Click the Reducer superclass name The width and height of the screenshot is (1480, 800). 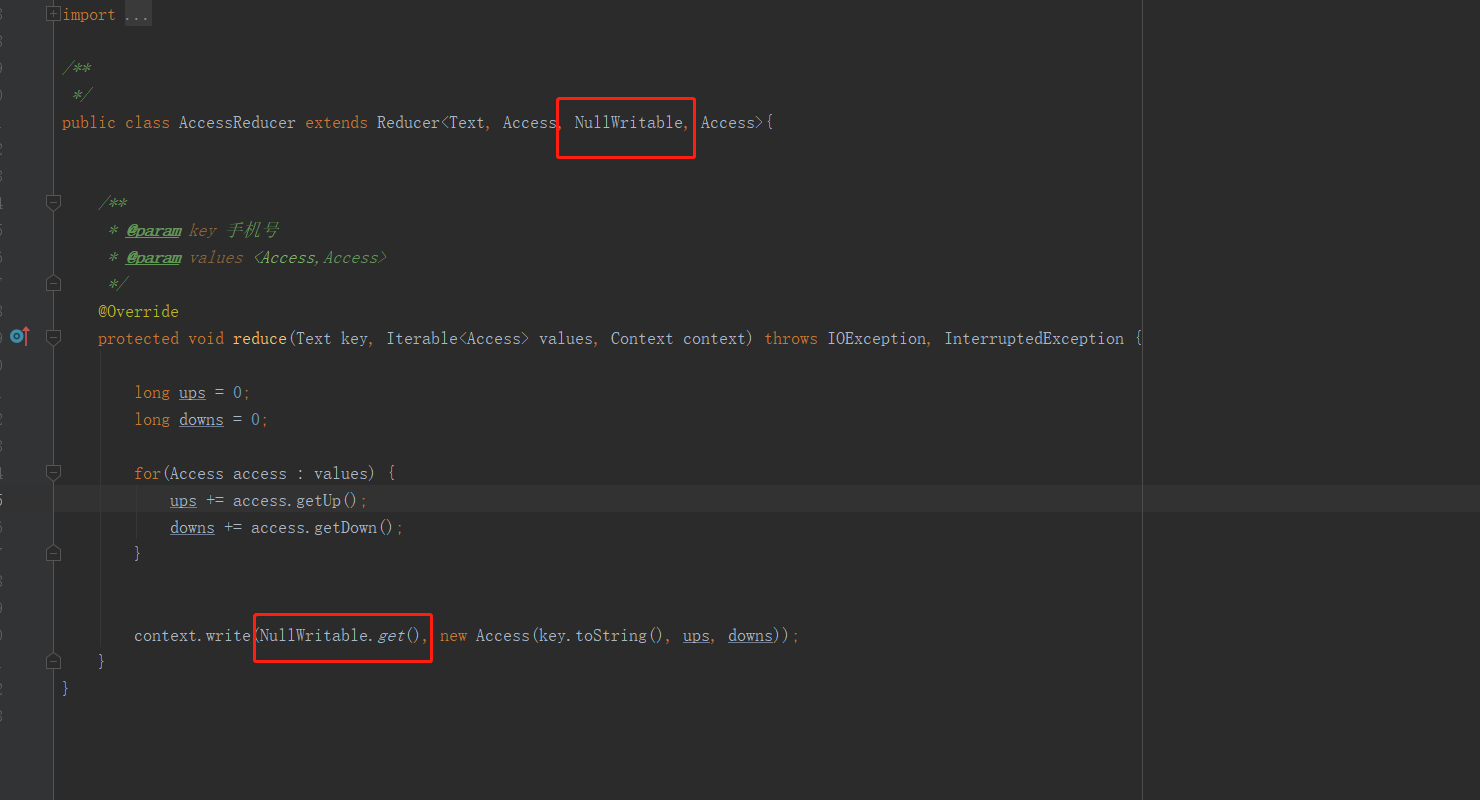pos(408,123)
